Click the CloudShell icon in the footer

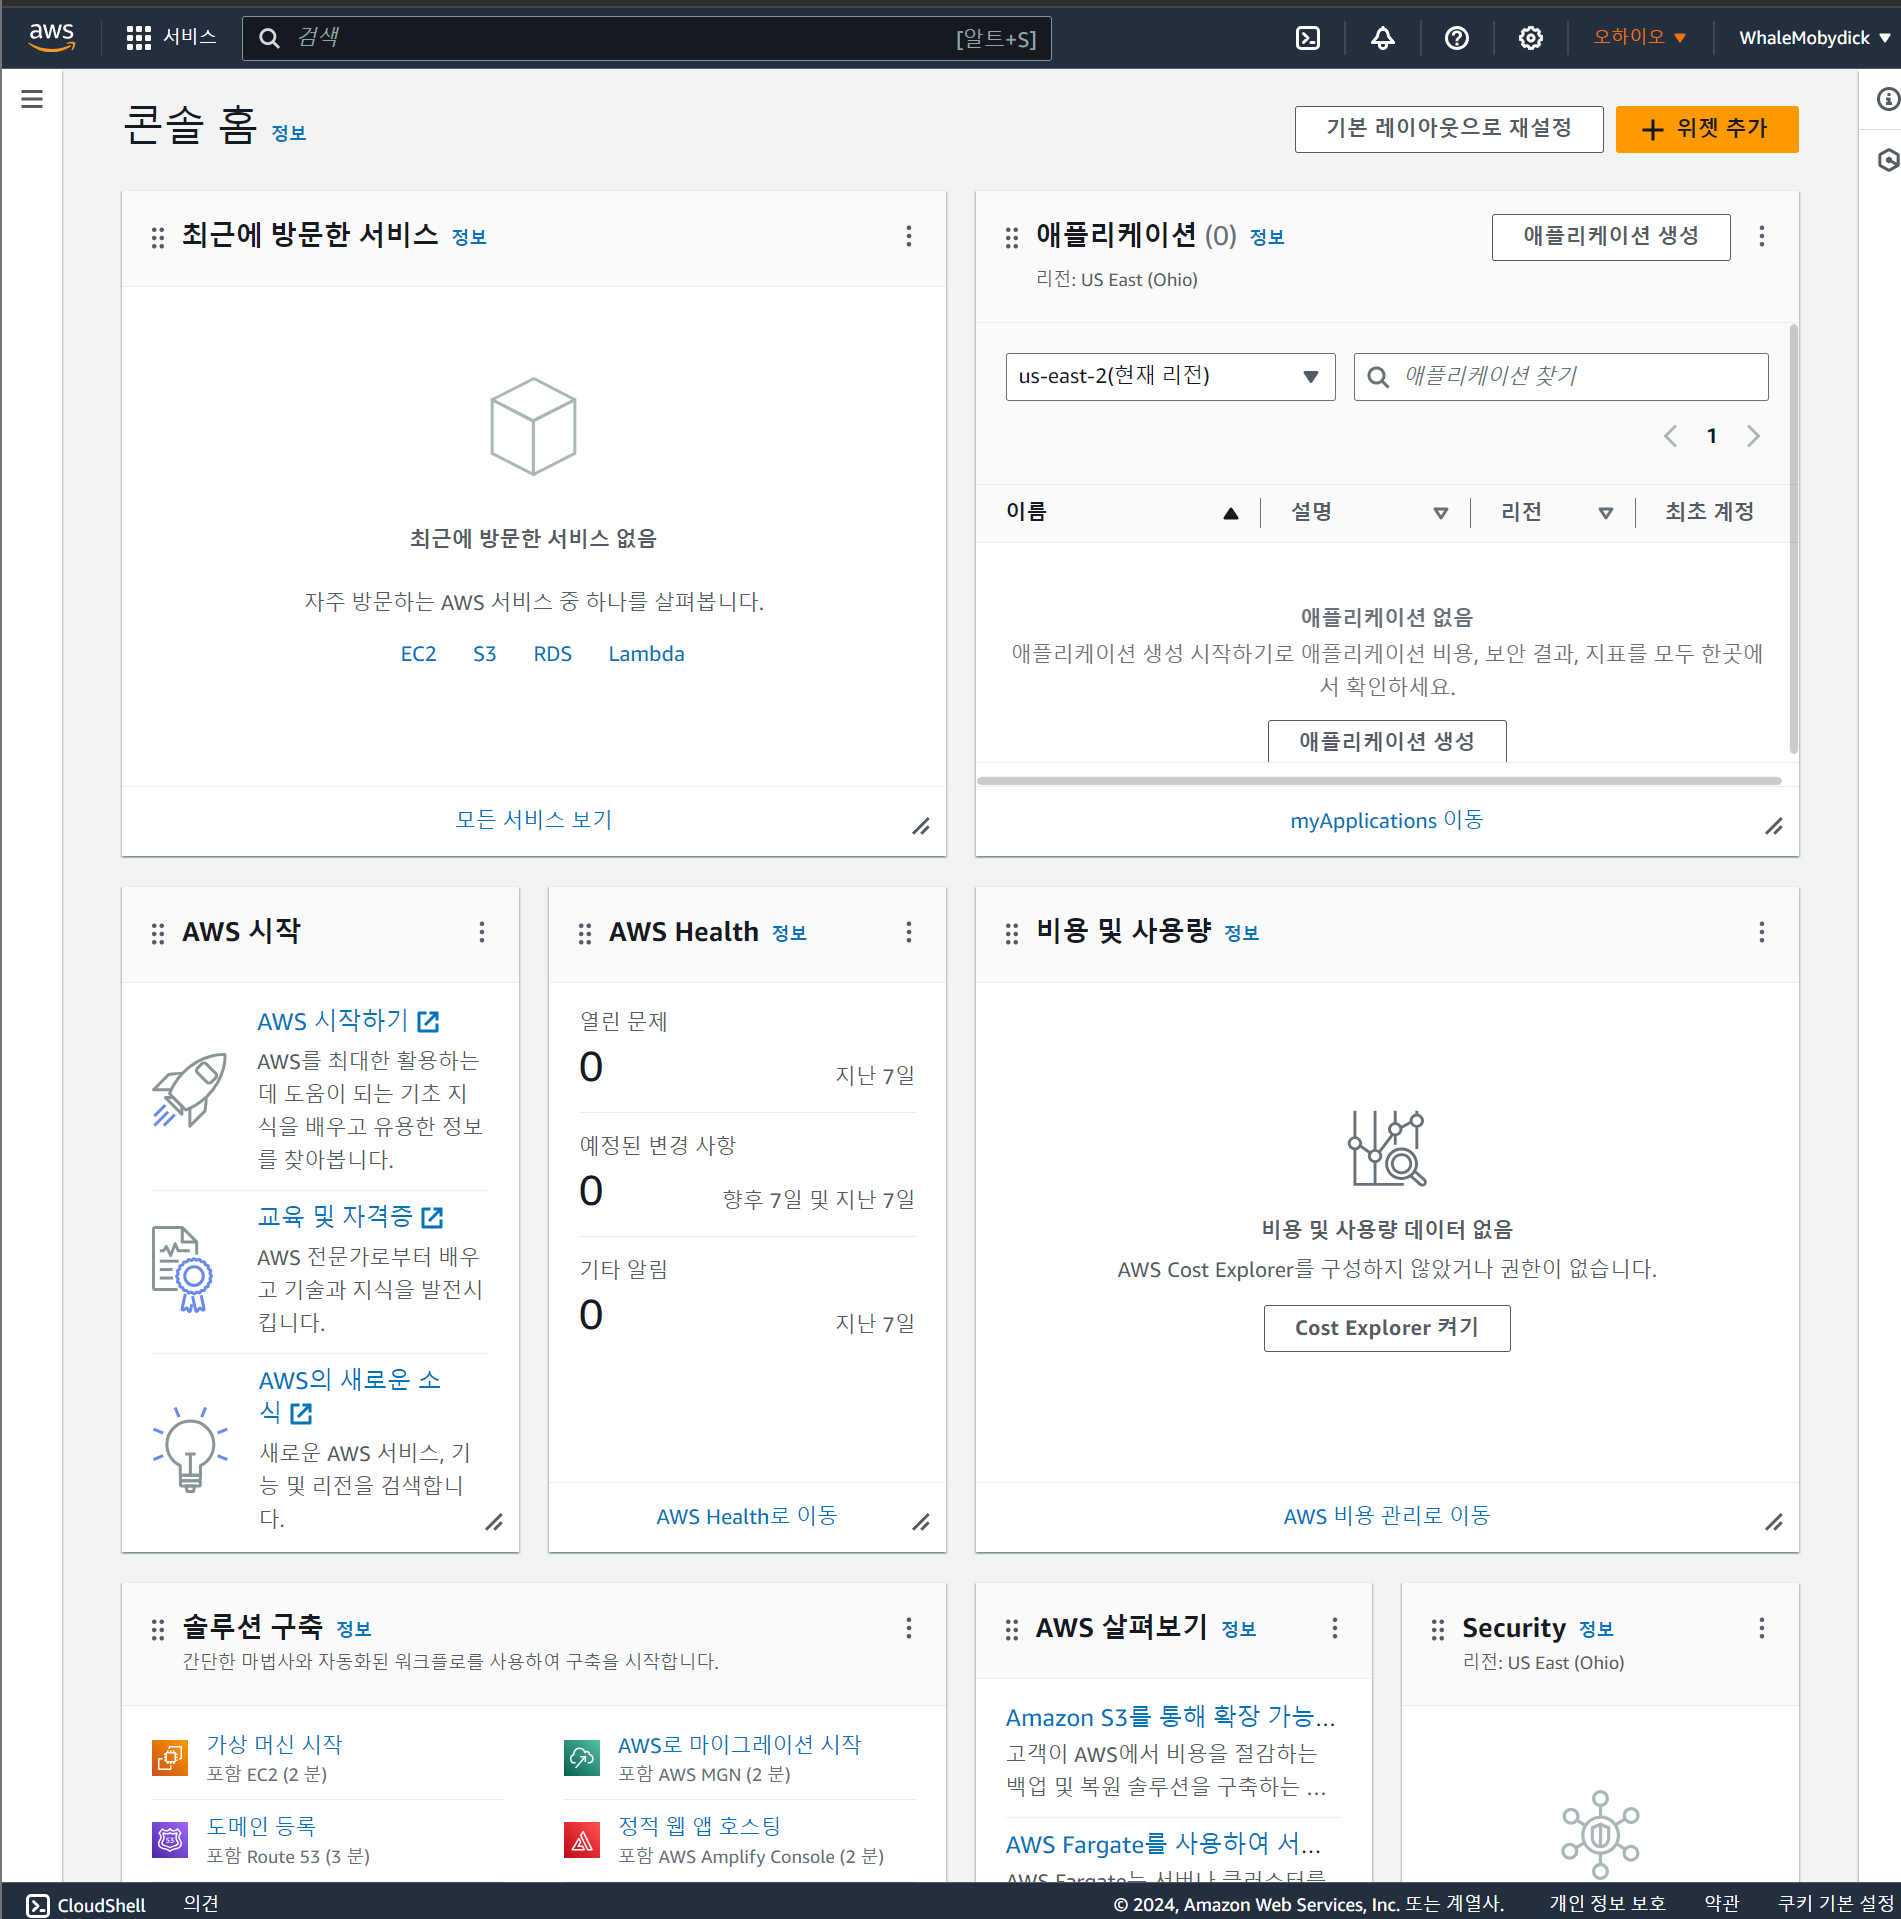38,1905
